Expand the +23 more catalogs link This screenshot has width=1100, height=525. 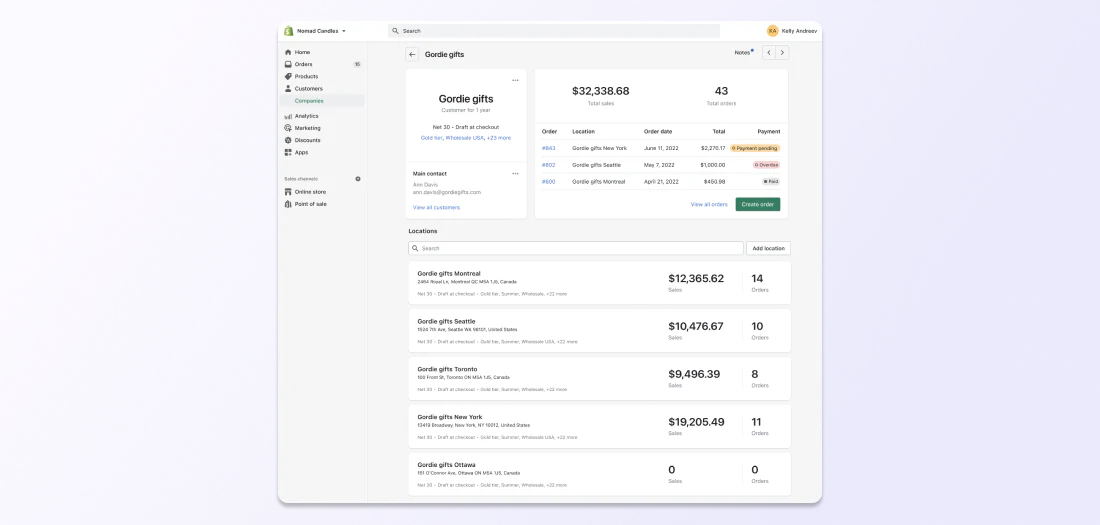coord(499,138)
